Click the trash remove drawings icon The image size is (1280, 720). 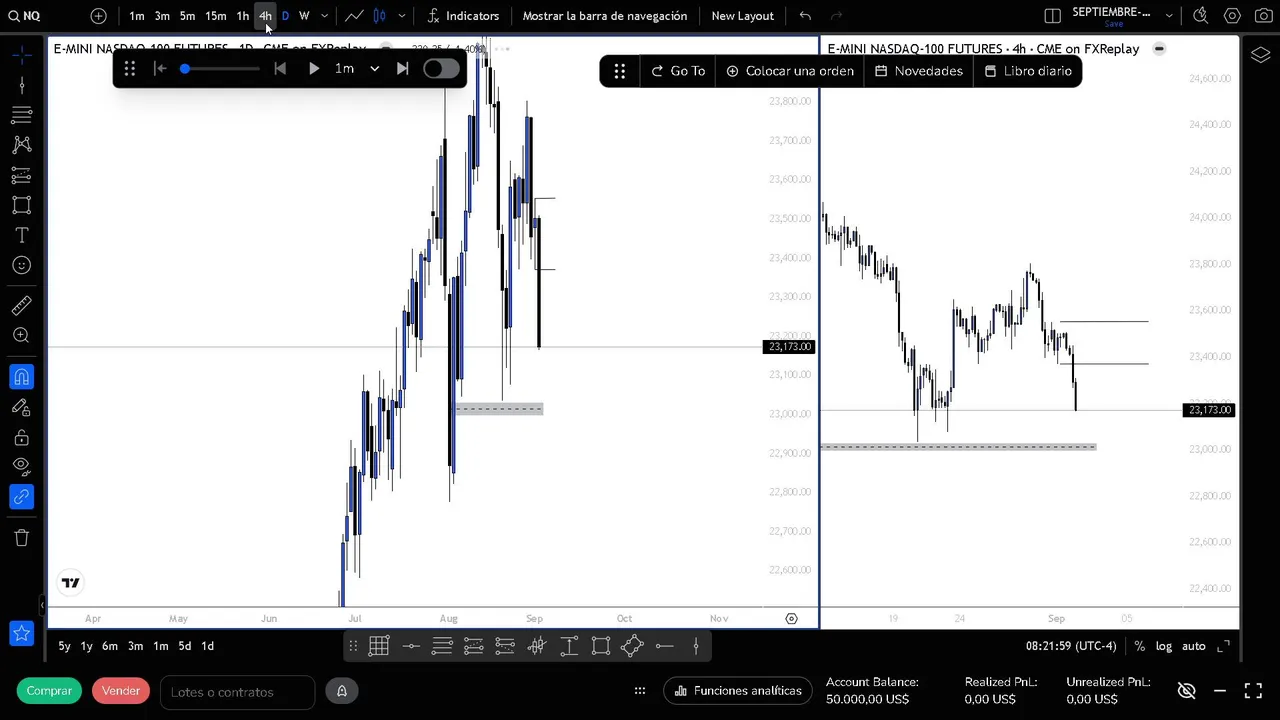(x=21, y=538)
